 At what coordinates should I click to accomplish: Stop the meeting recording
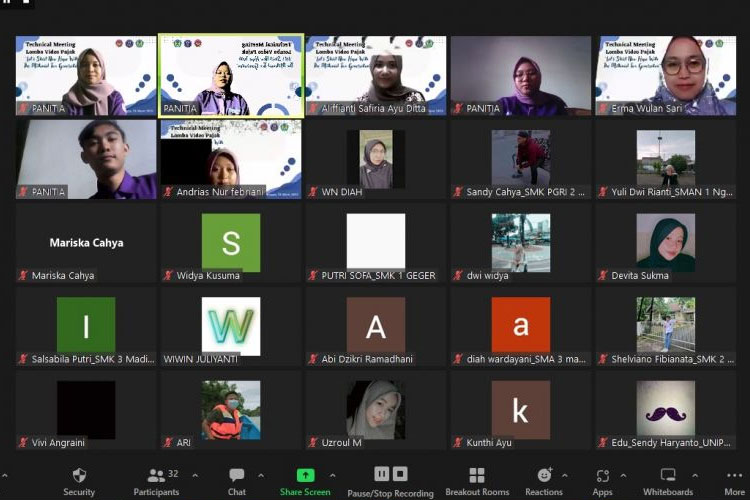(x=400, y=474)
